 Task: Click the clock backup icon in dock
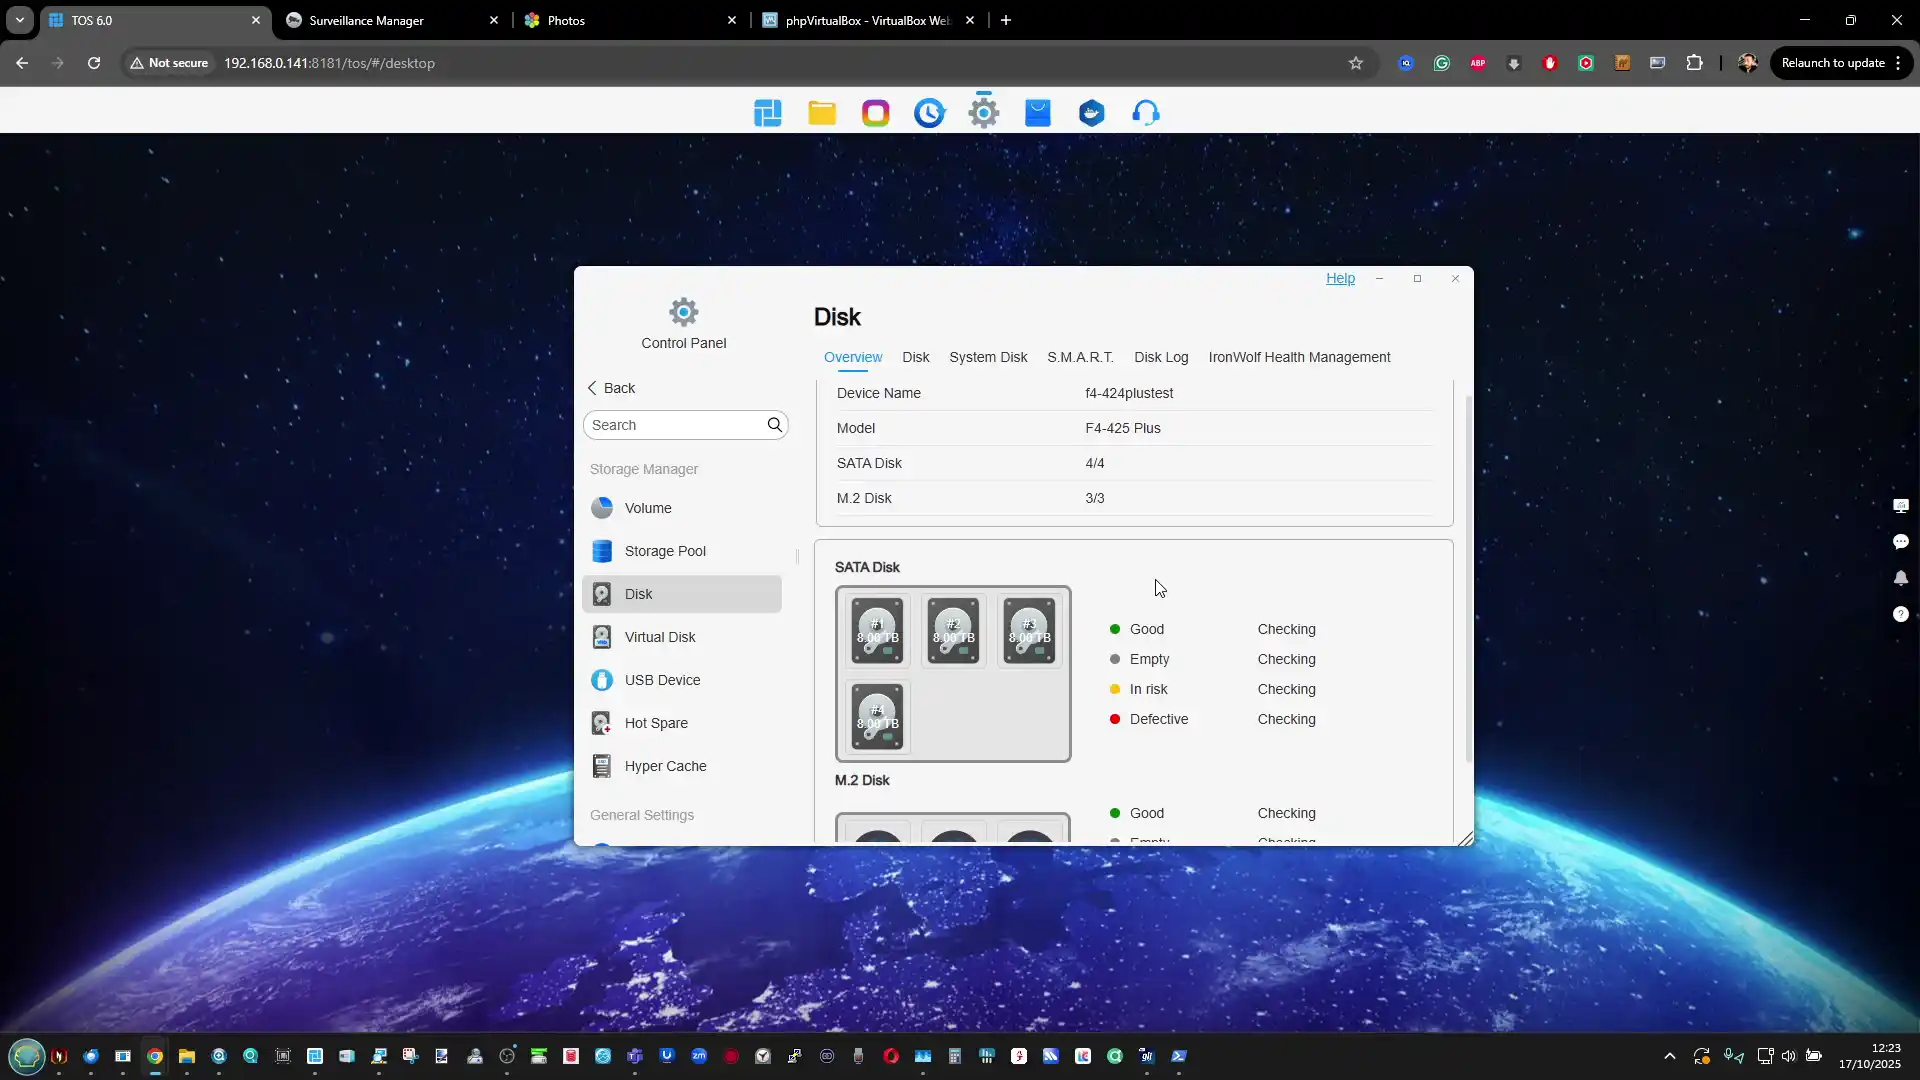(x=929, y=113)
